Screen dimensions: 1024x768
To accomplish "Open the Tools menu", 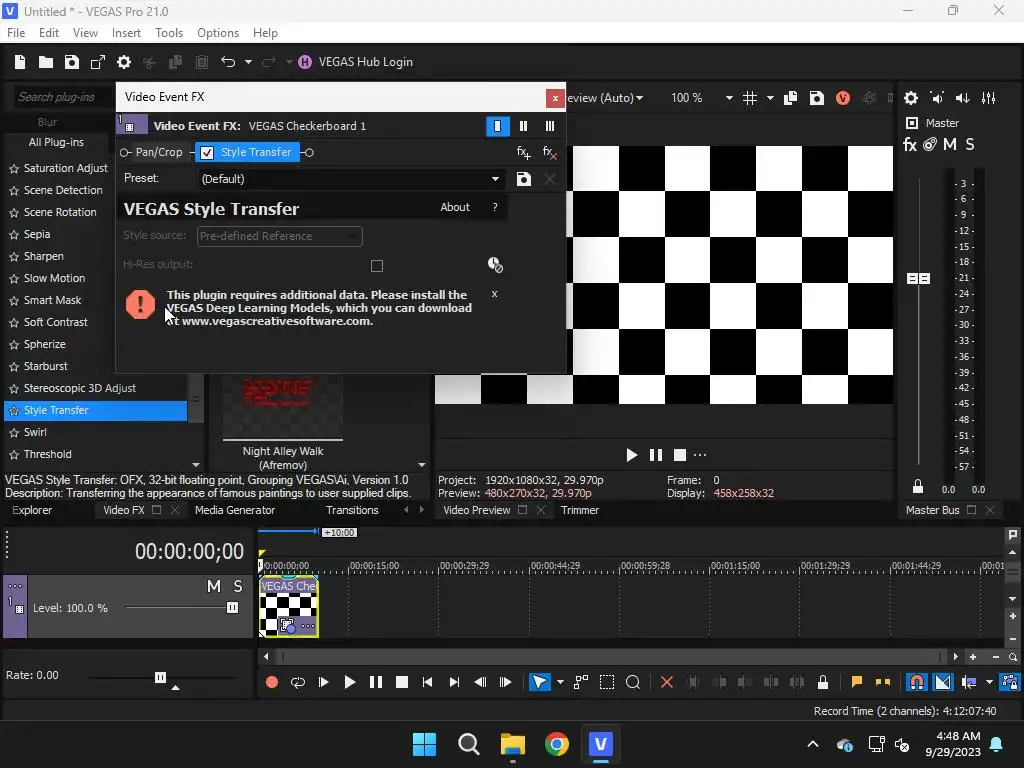I will 168,33.
